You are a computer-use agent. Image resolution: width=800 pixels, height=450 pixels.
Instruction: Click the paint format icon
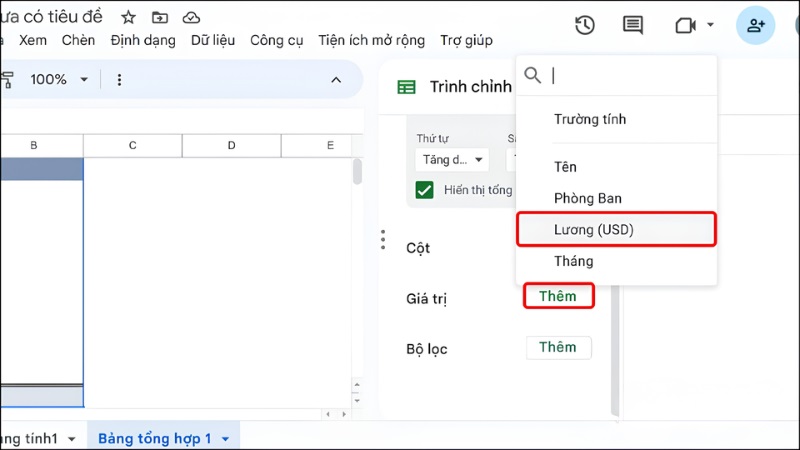pos(7,80)
